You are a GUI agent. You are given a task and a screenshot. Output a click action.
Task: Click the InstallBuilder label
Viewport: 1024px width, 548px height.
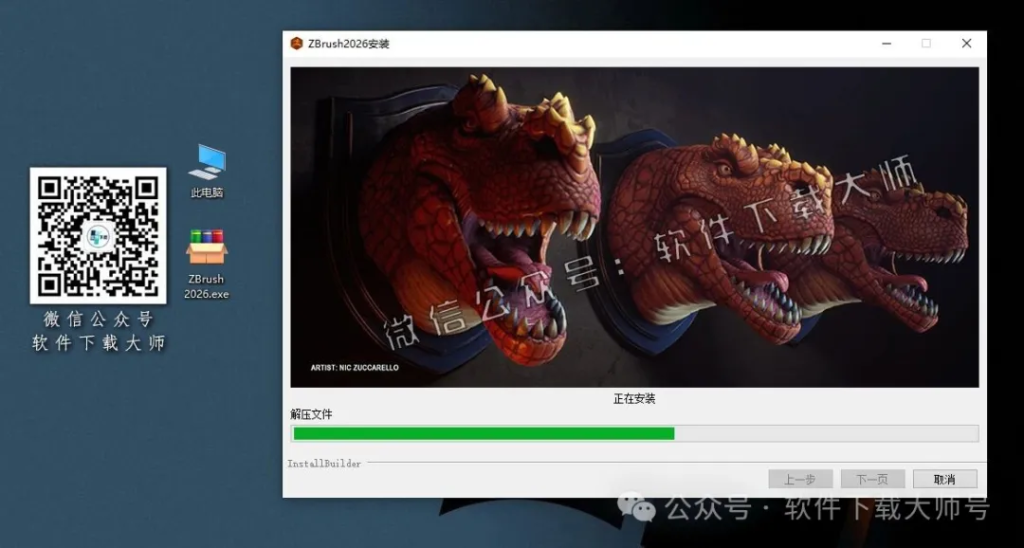click(x=325, y=464)
